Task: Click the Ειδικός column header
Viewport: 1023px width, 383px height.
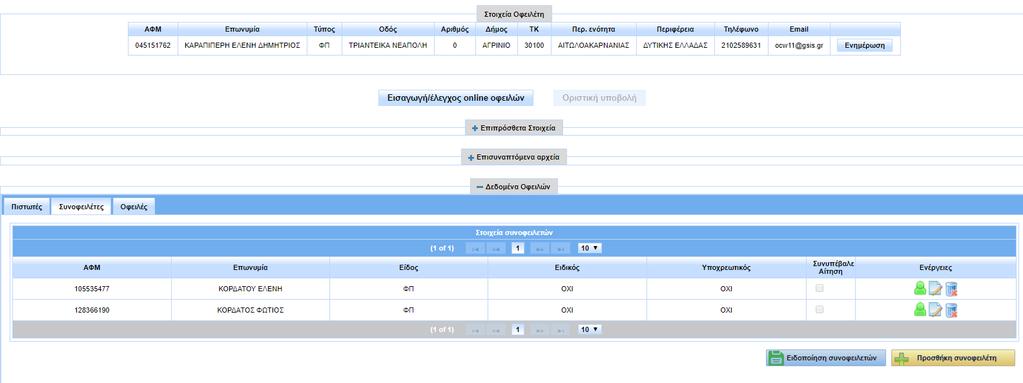Action: (567, 268)
